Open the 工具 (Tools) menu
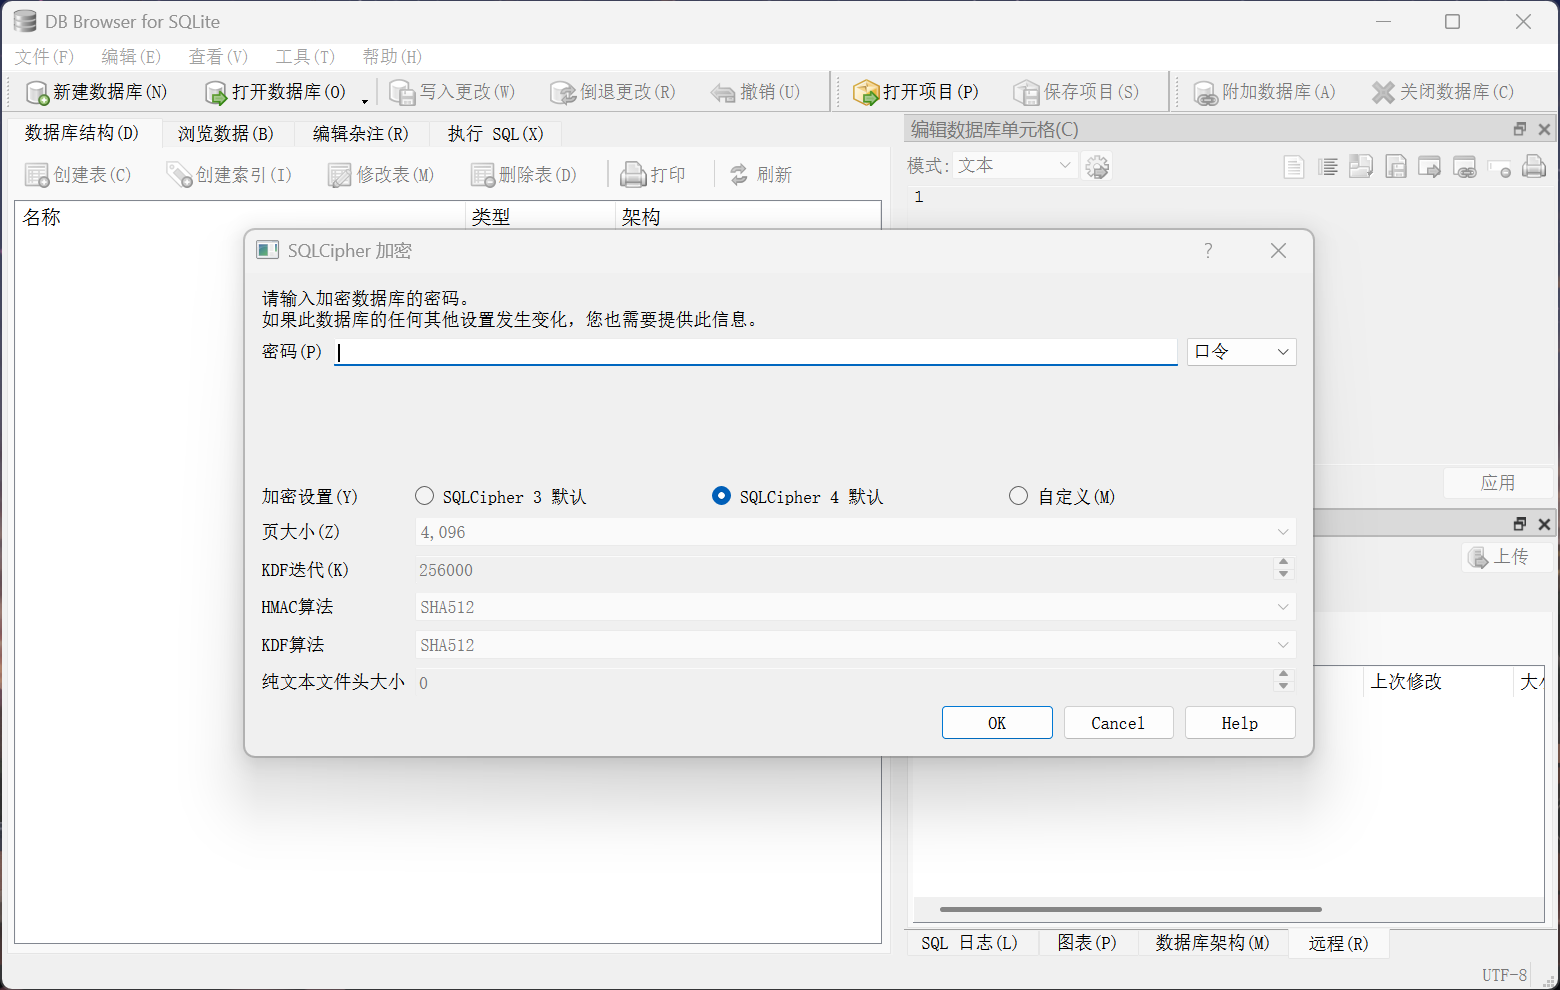The width and height of the screenshot is (1560, 990). [x=305, y=57]
